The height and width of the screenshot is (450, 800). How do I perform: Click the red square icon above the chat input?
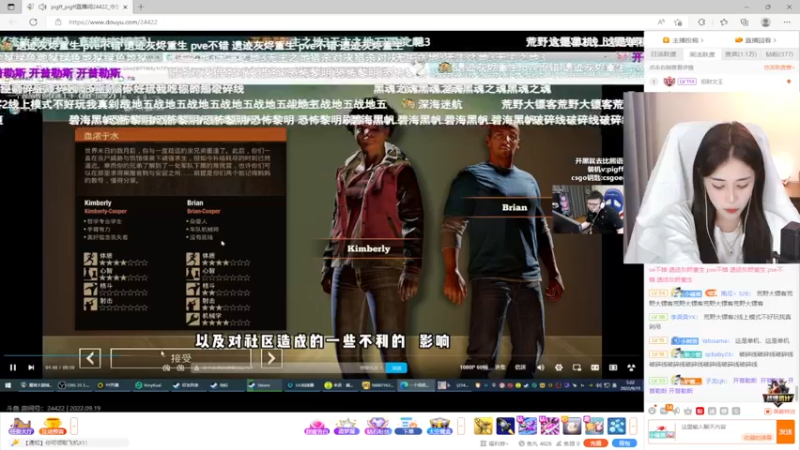[700, 410]
